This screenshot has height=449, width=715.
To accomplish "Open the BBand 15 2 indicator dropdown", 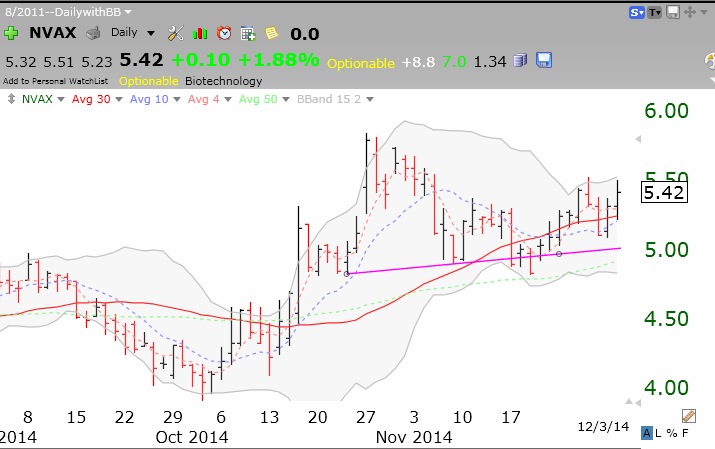I will coord(370,99).
